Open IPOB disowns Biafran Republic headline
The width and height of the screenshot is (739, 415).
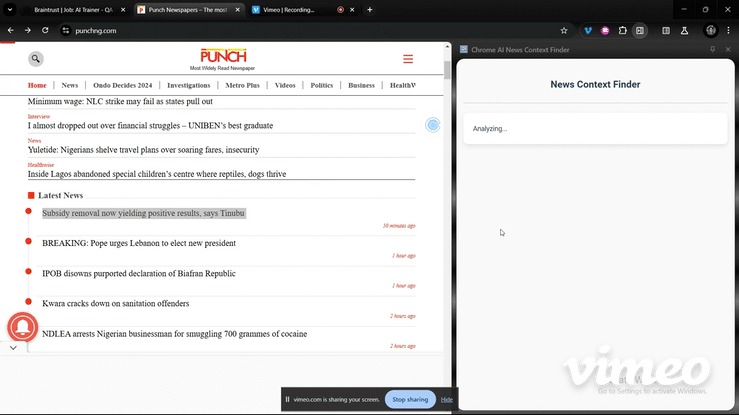click(139, 274)
